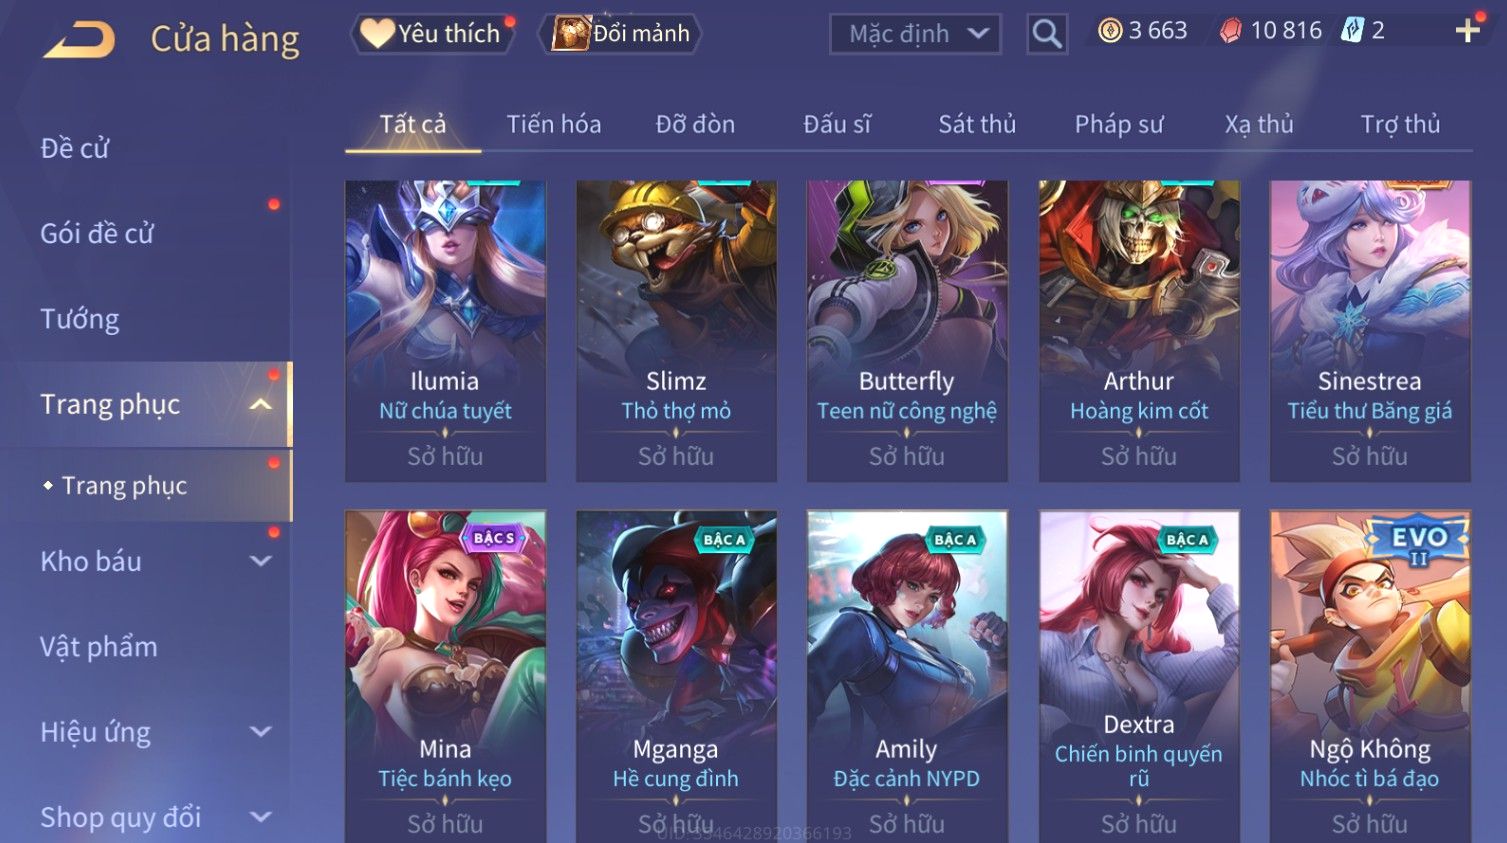Expand the Hiệu ứng sidebar section
The image size is (1507, 843).
point(260,731)
